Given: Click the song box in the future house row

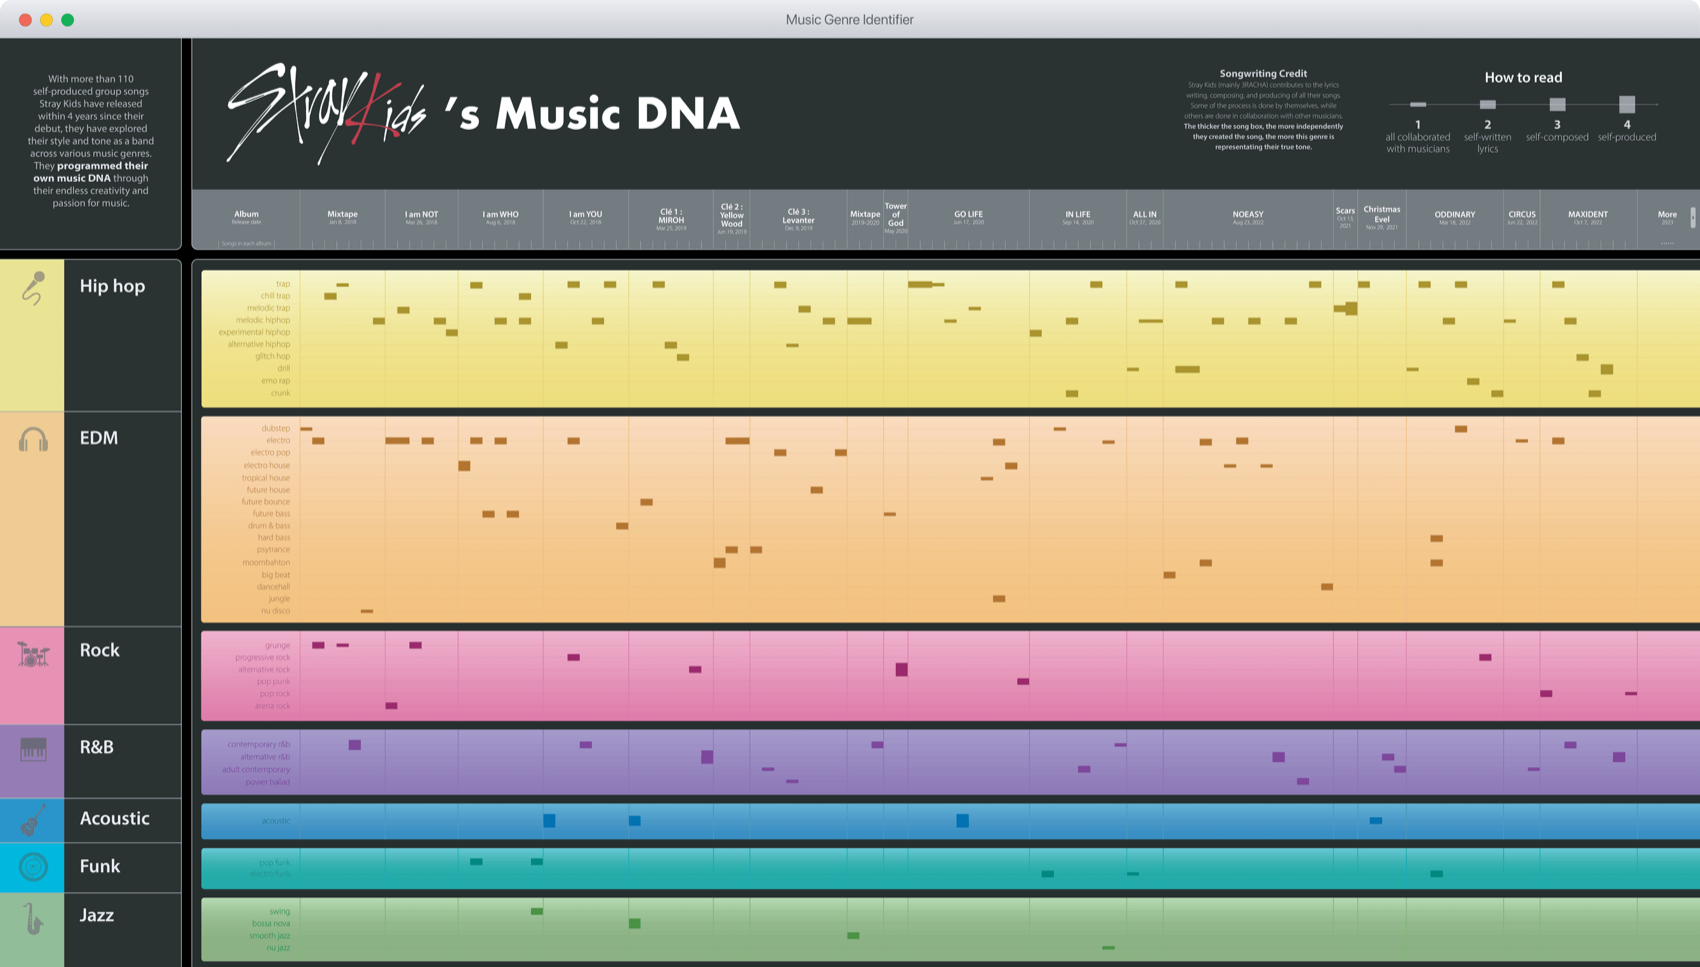Looking at the screenshot, I should tap(817, 490).
